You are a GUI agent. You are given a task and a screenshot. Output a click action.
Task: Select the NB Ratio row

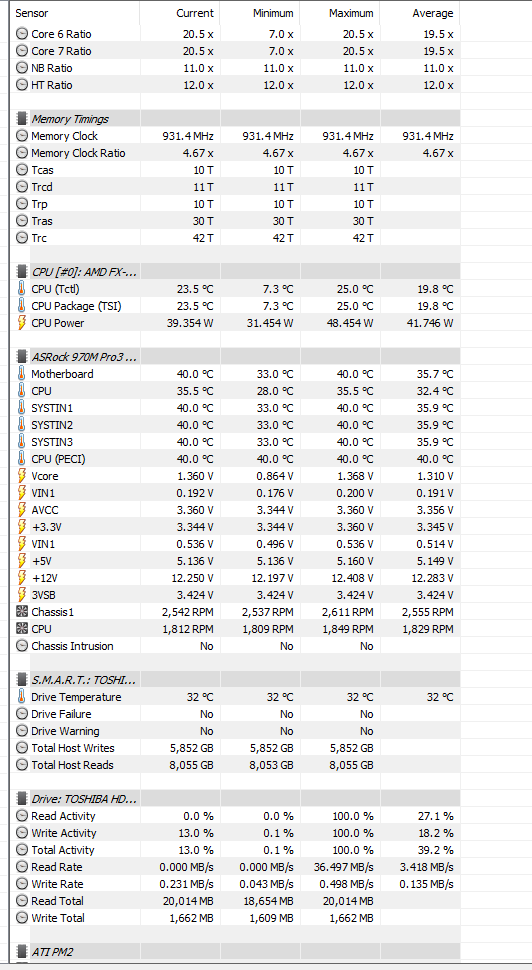(236, 68)
